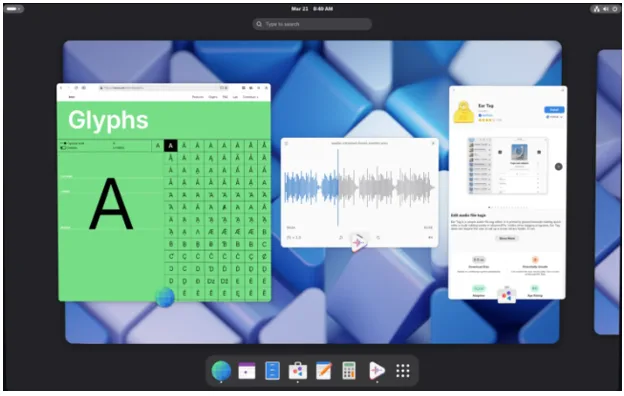Click the browser window address bar
The width and height of the screenshot is (624, 396).
click(x=164, y=88)
